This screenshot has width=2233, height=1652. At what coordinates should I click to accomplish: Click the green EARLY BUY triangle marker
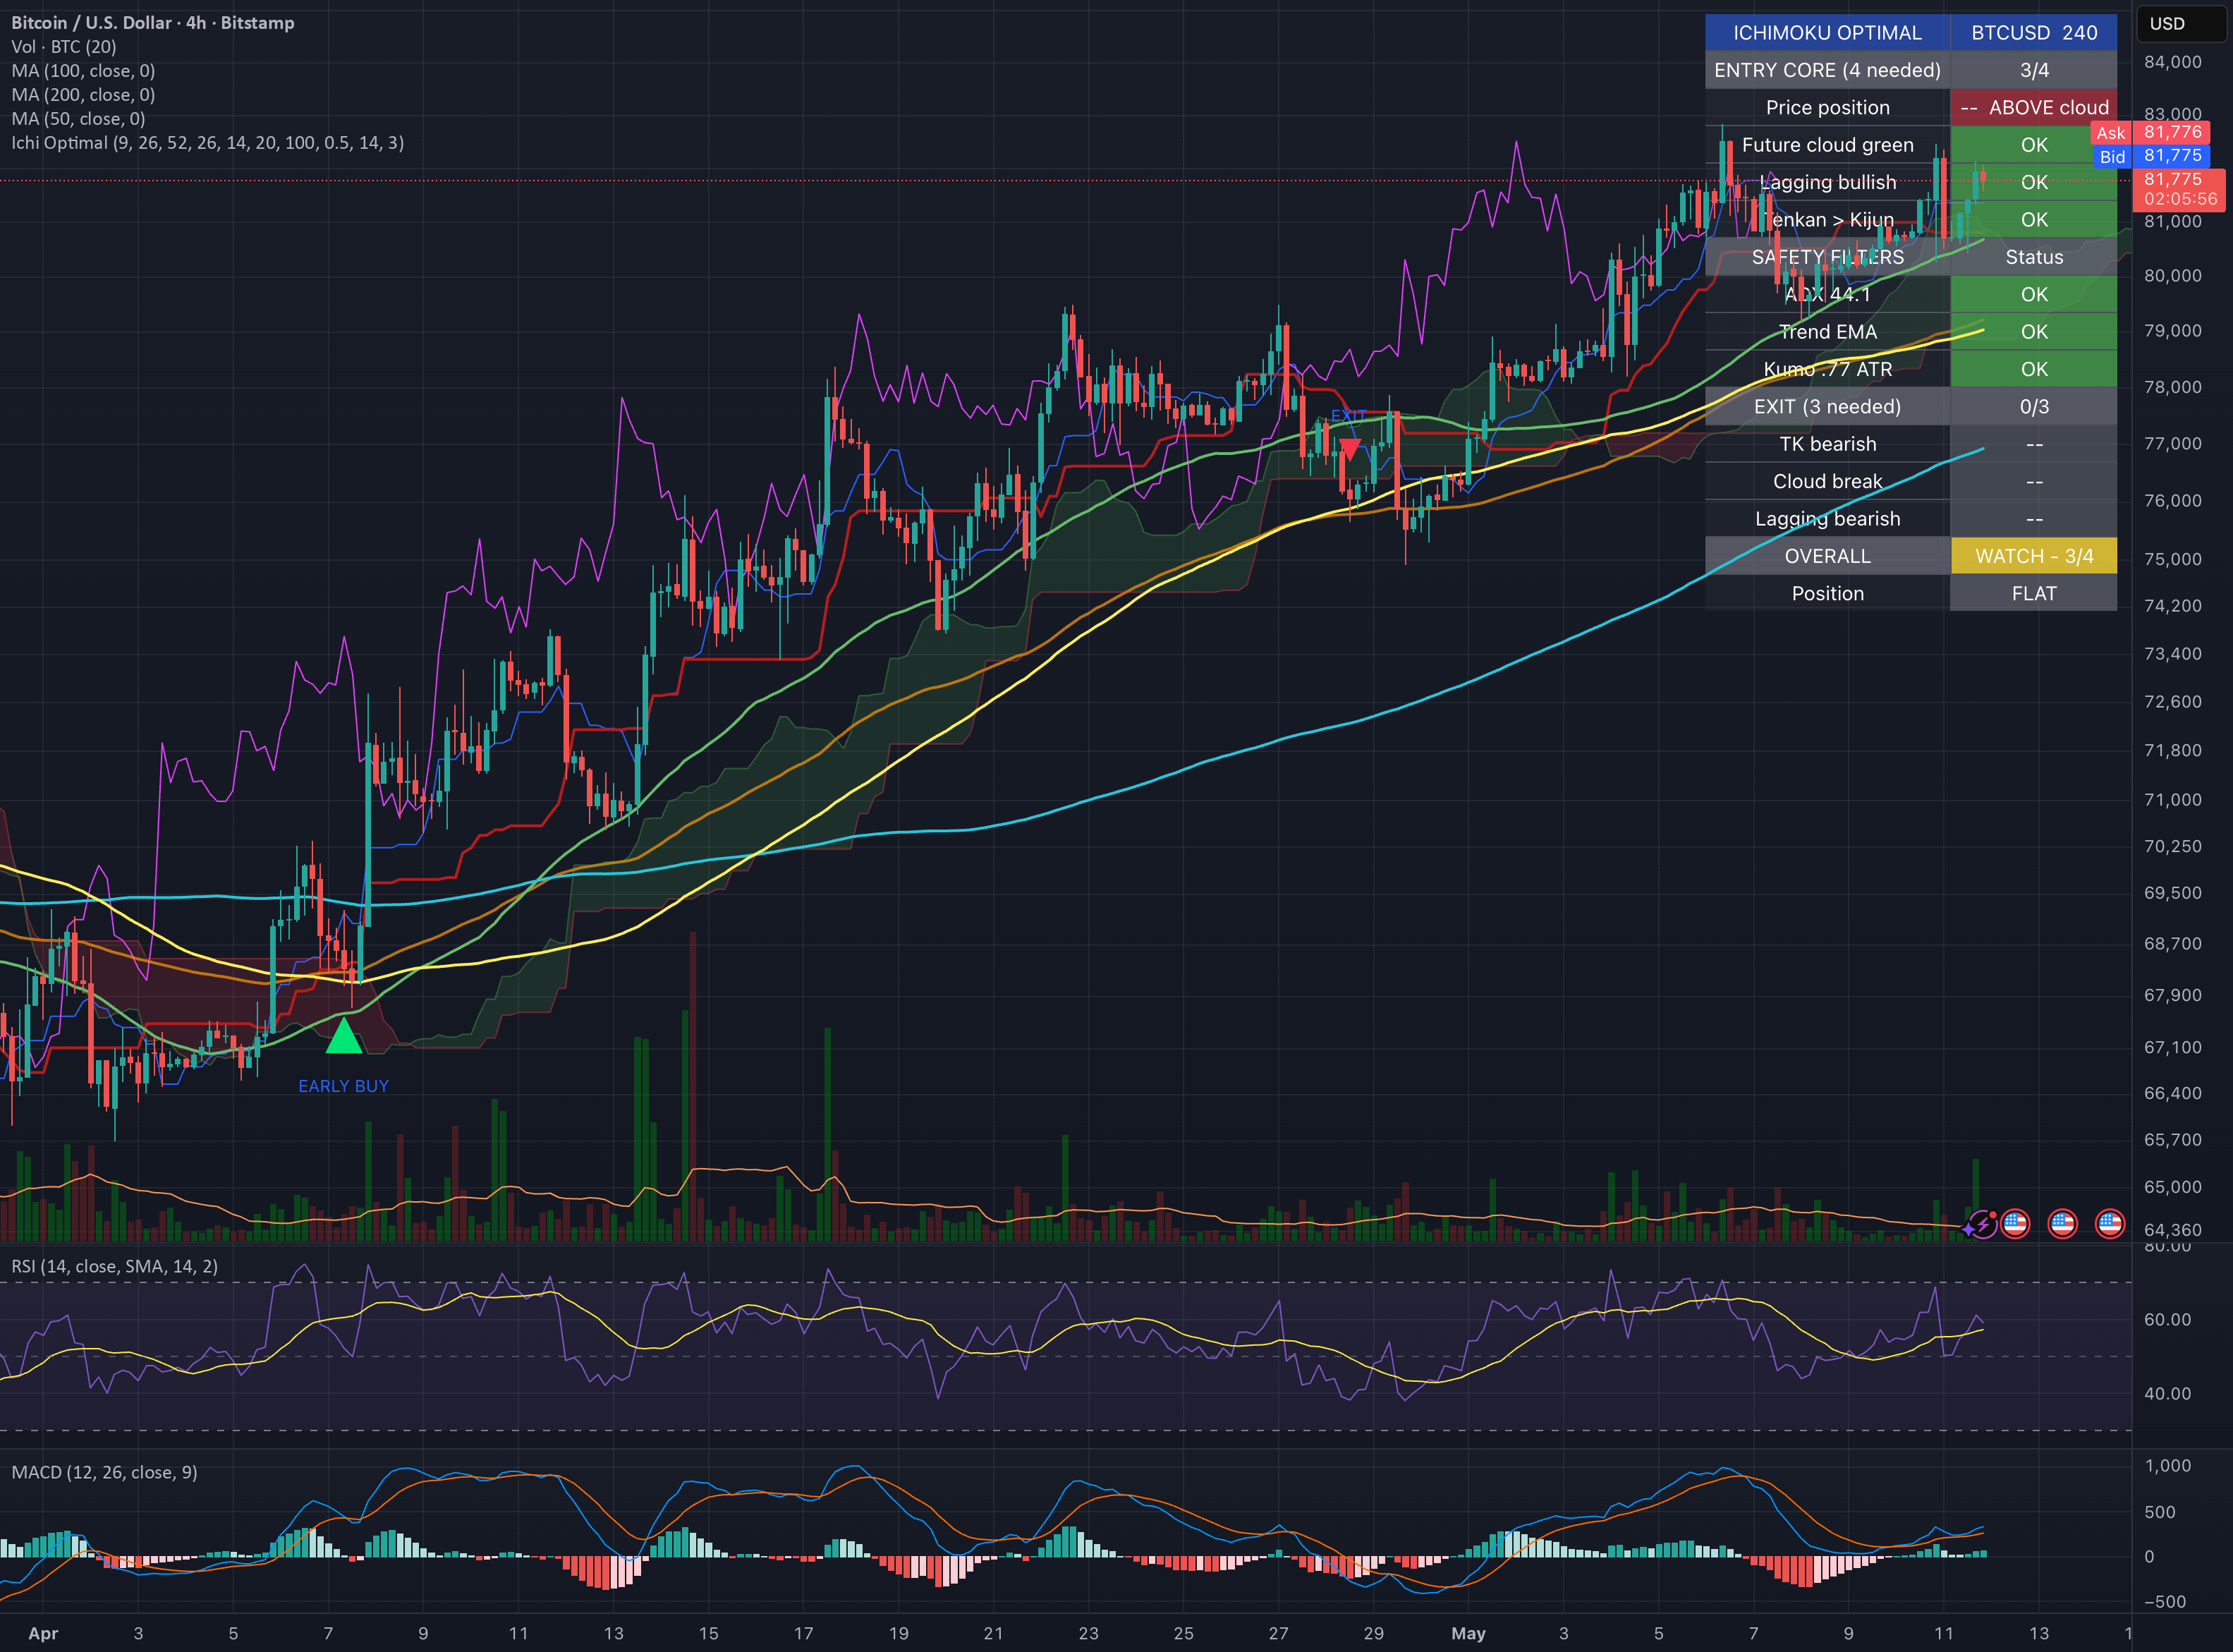coord(343,1035)
